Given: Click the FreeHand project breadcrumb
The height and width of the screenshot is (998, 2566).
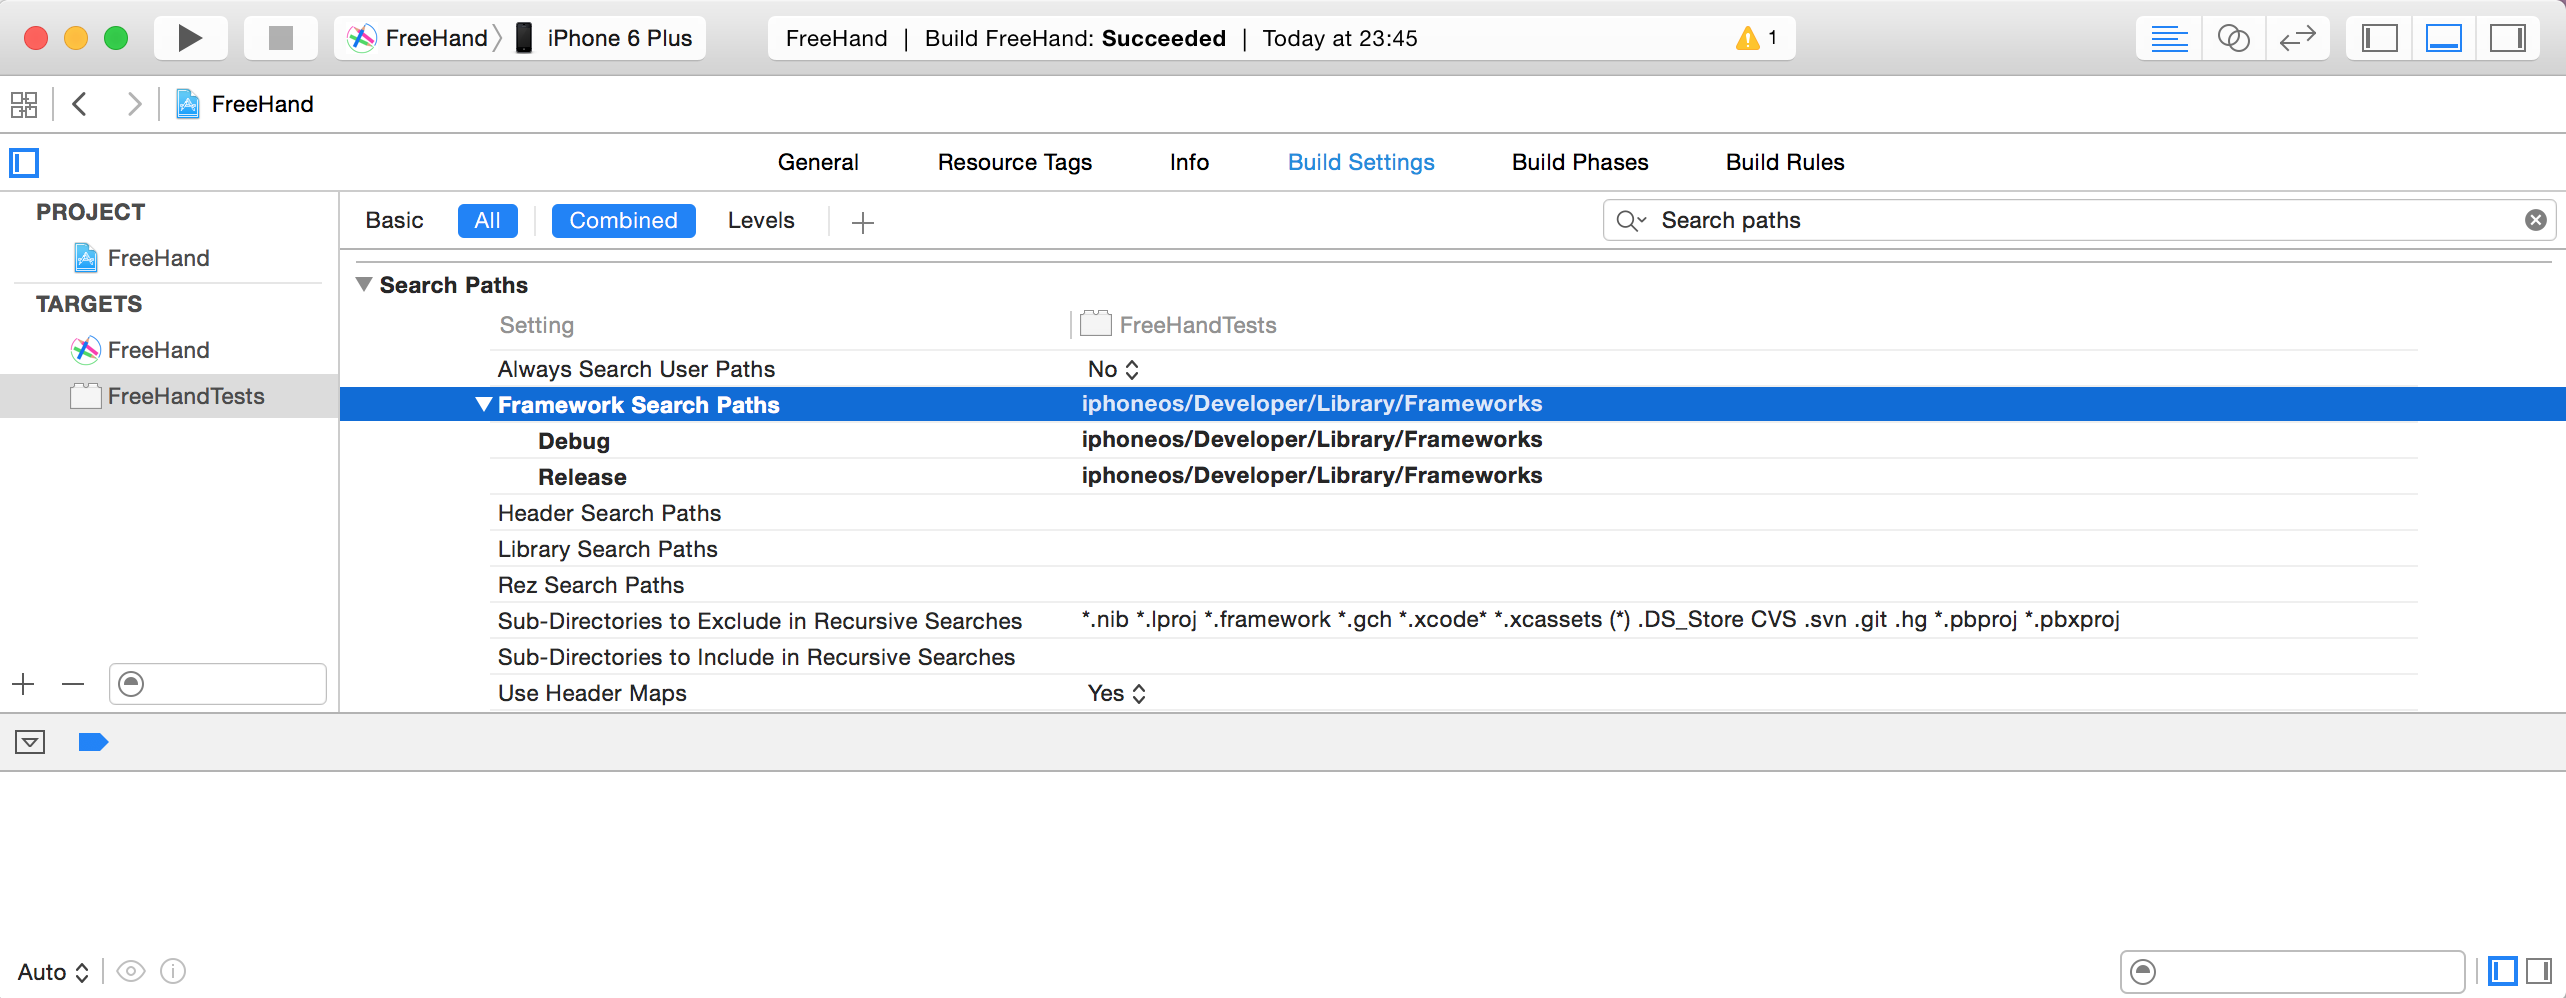Looking at the screenshot, I should point(245,104).
